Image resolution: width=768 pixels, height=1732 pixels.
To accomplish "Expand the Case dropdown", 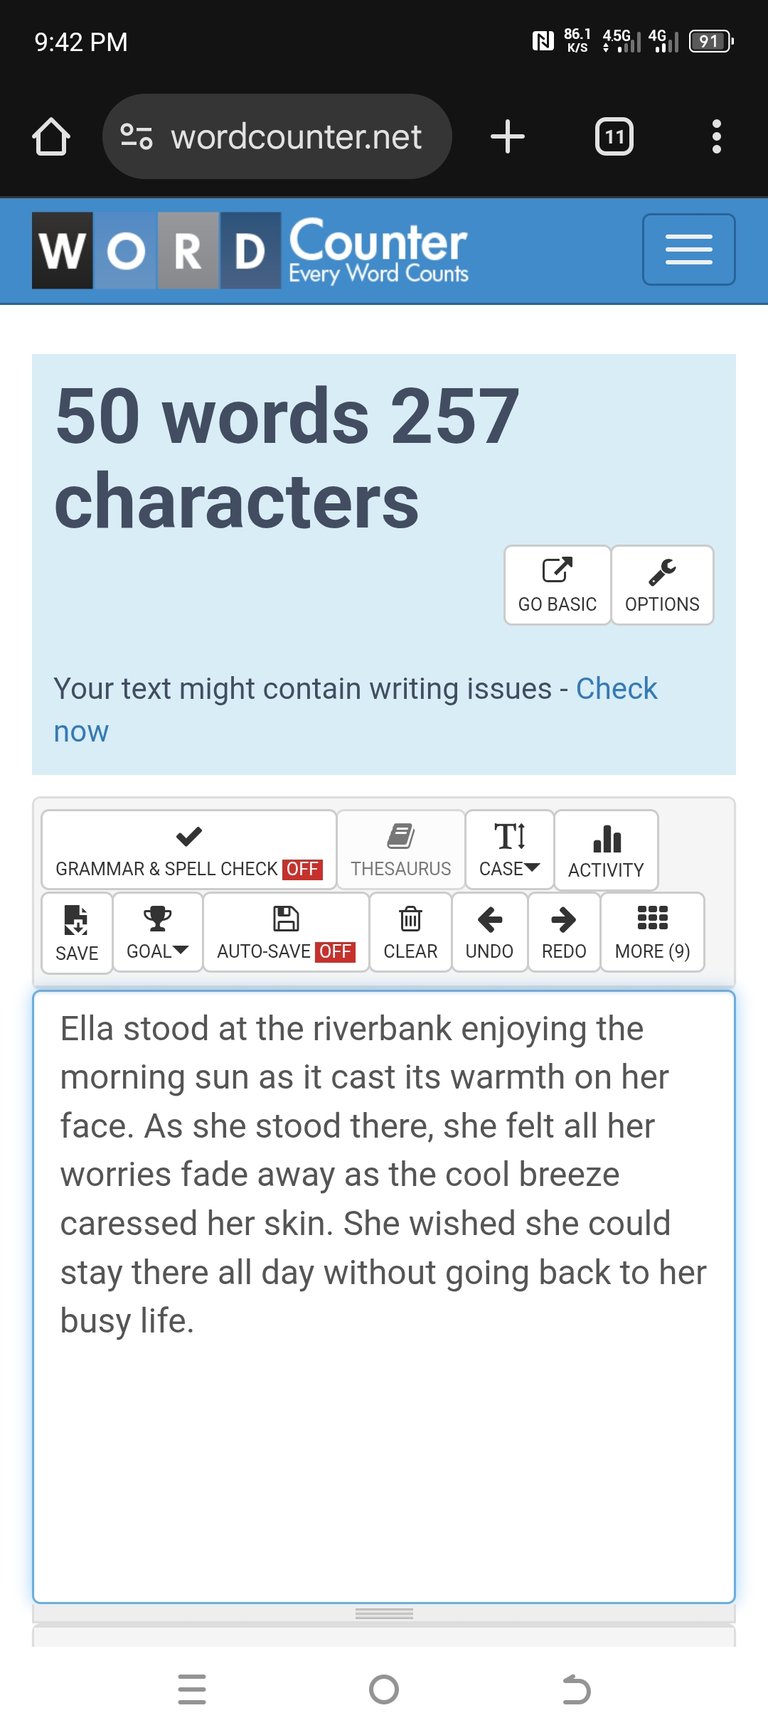I will click(509, 850).
